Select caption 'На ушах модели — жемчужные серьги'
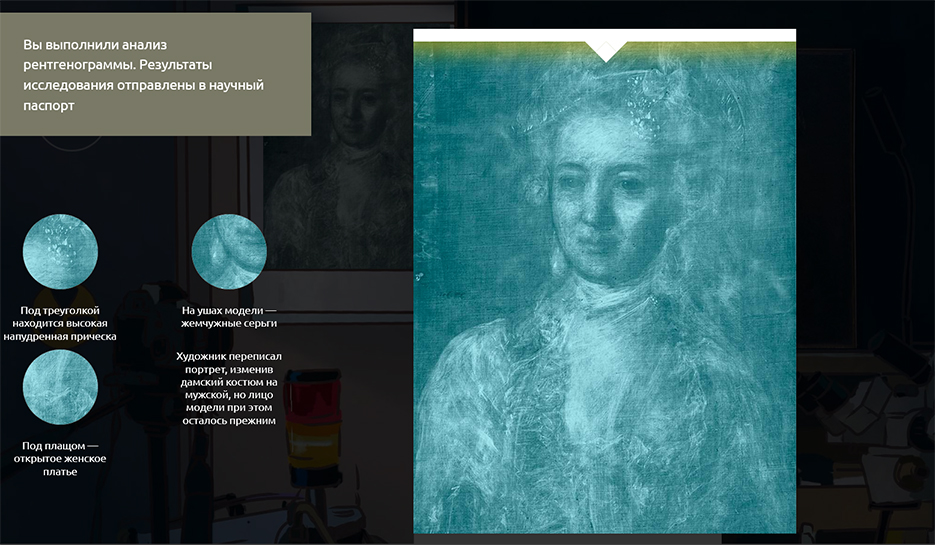The image size is (935, 545). click(229, 317)
